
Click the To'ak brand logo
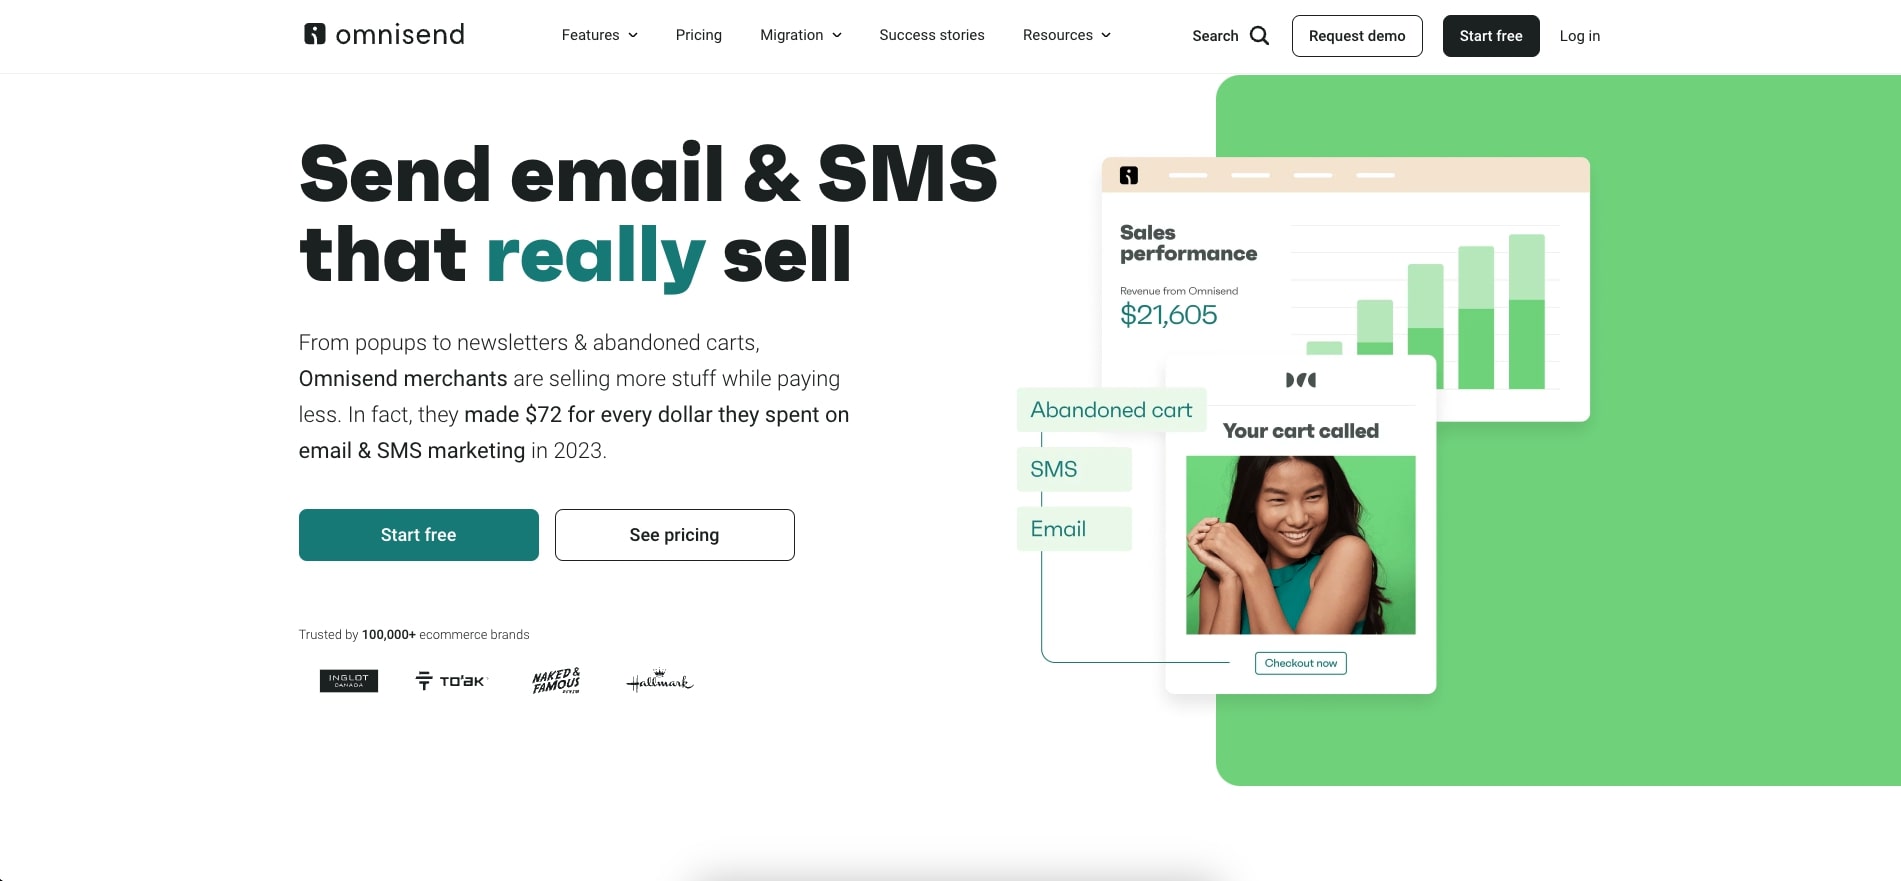(x=451, y=681)
